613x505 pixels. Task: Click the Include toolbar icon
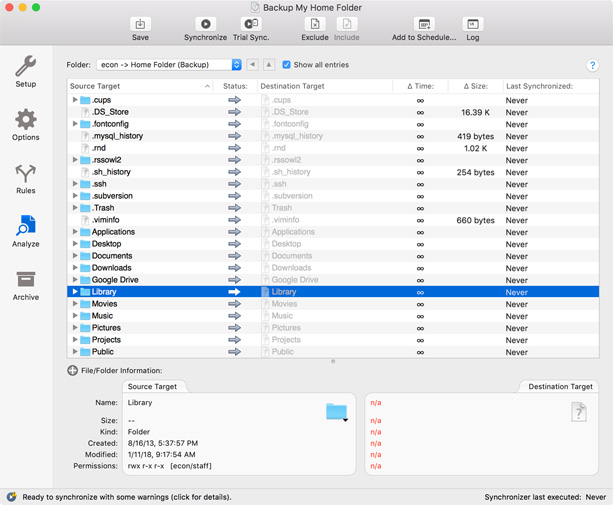coord(347,24)
